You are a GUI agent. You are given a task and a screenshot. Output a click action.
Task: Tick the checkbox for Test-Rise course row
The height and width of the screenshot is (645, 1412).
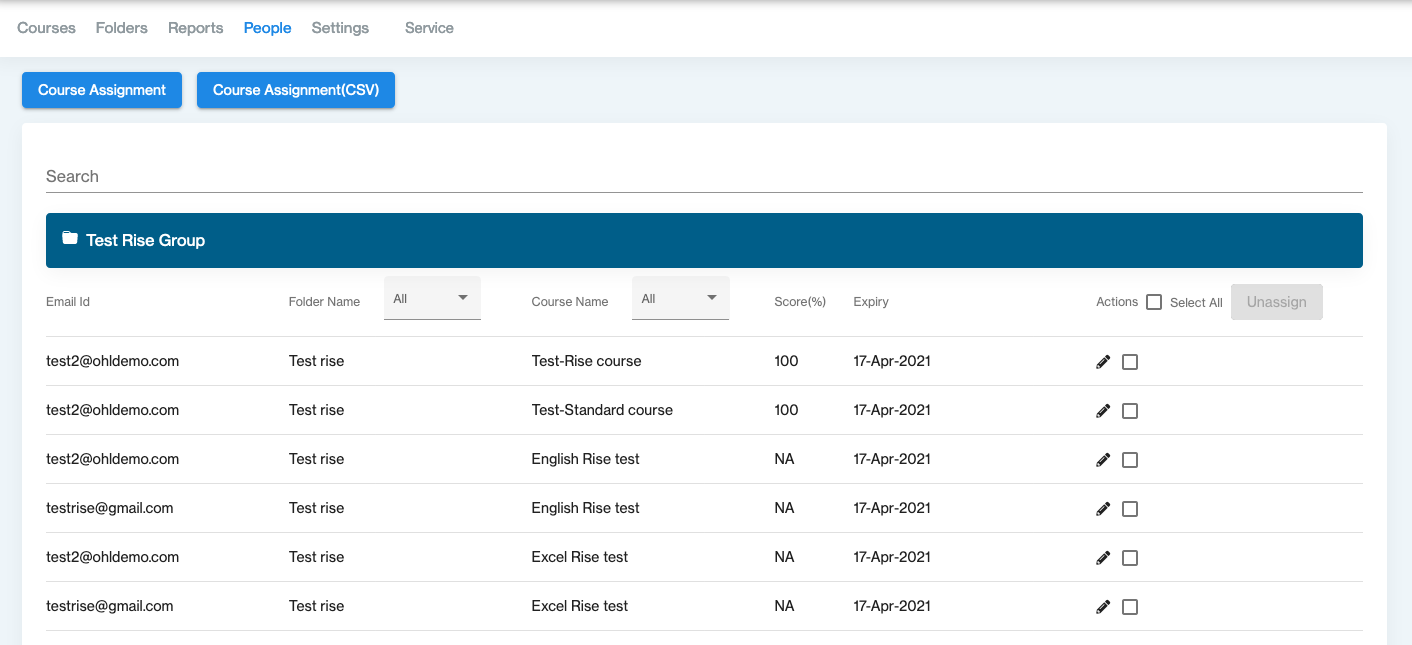click(1130, 362)
